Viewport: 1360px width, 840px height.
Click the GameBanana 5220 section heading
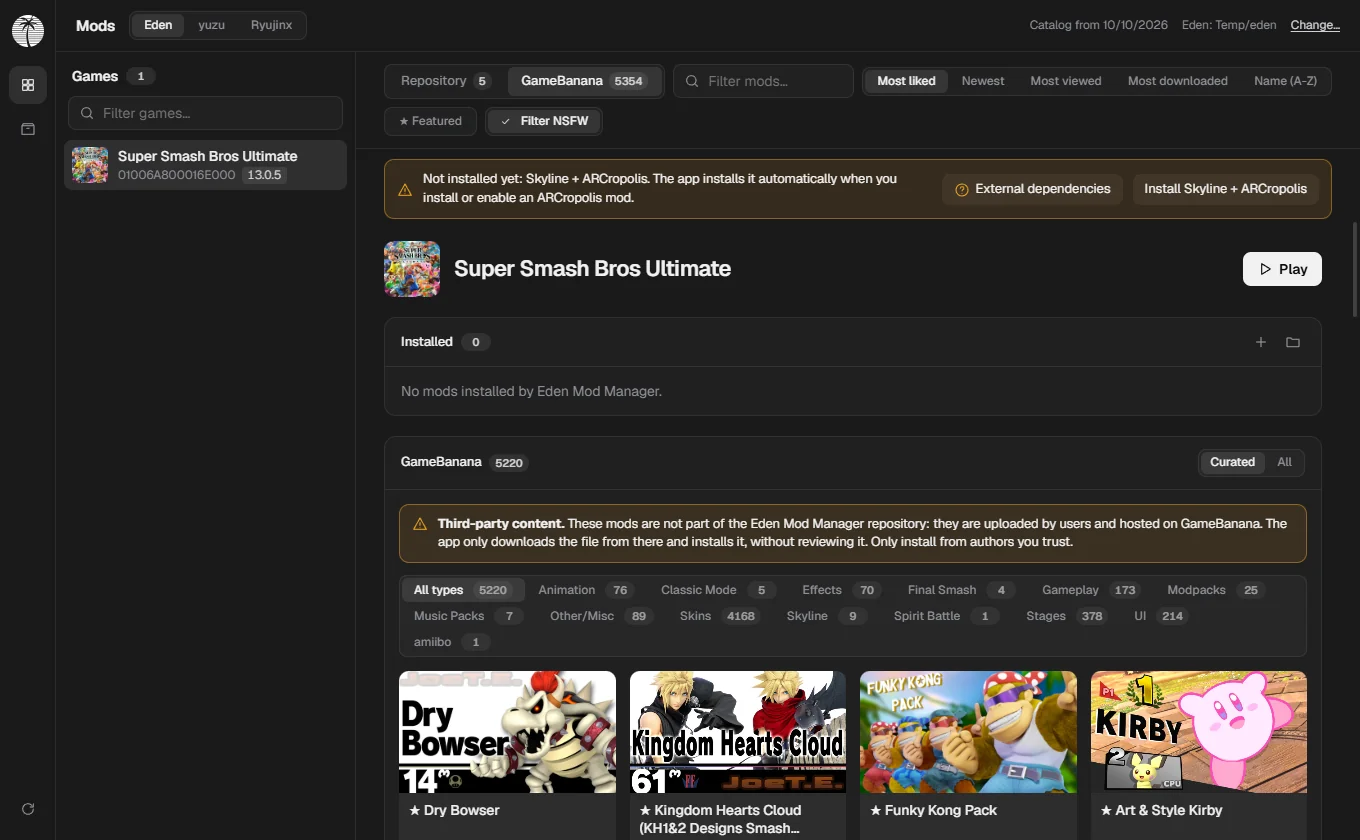465,462
